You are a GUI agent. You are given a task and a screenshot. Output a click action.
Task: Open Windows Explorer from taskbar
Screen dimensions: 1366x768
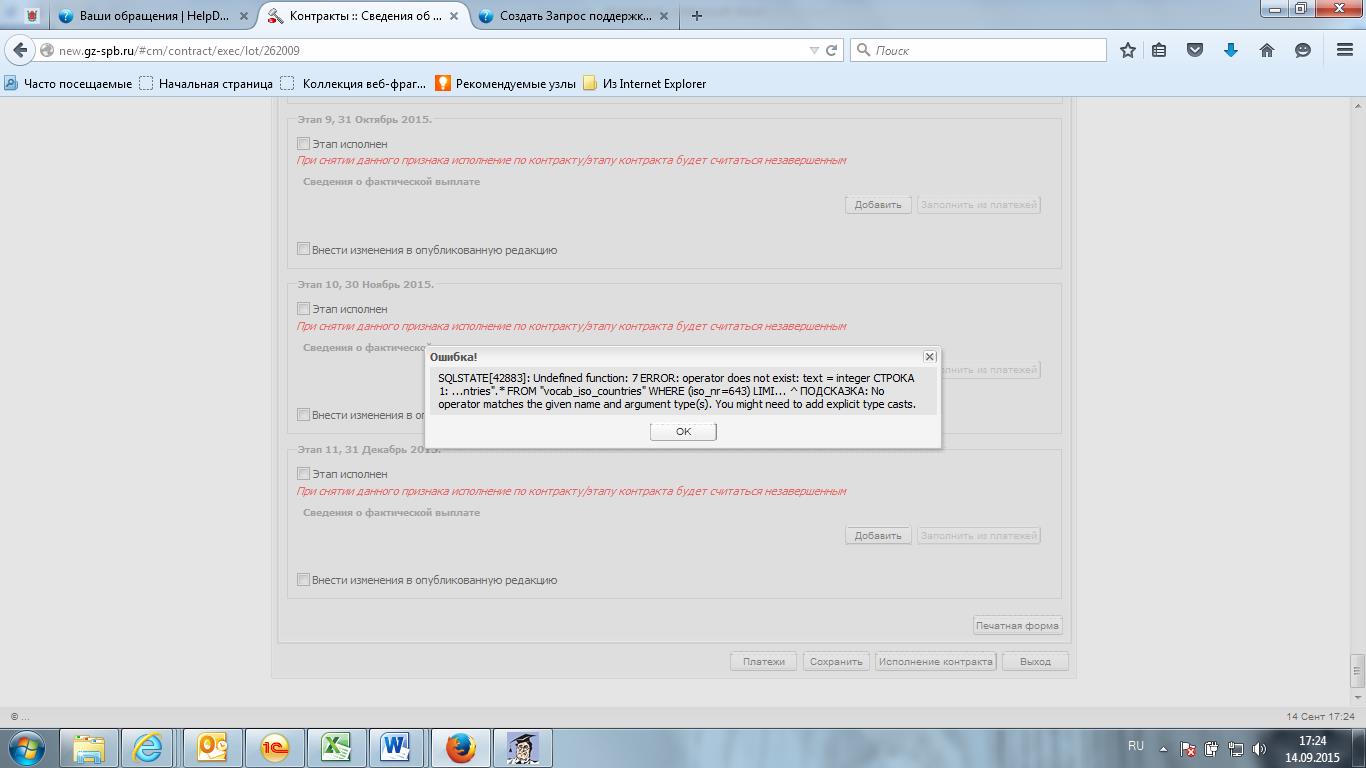[89, 748]
